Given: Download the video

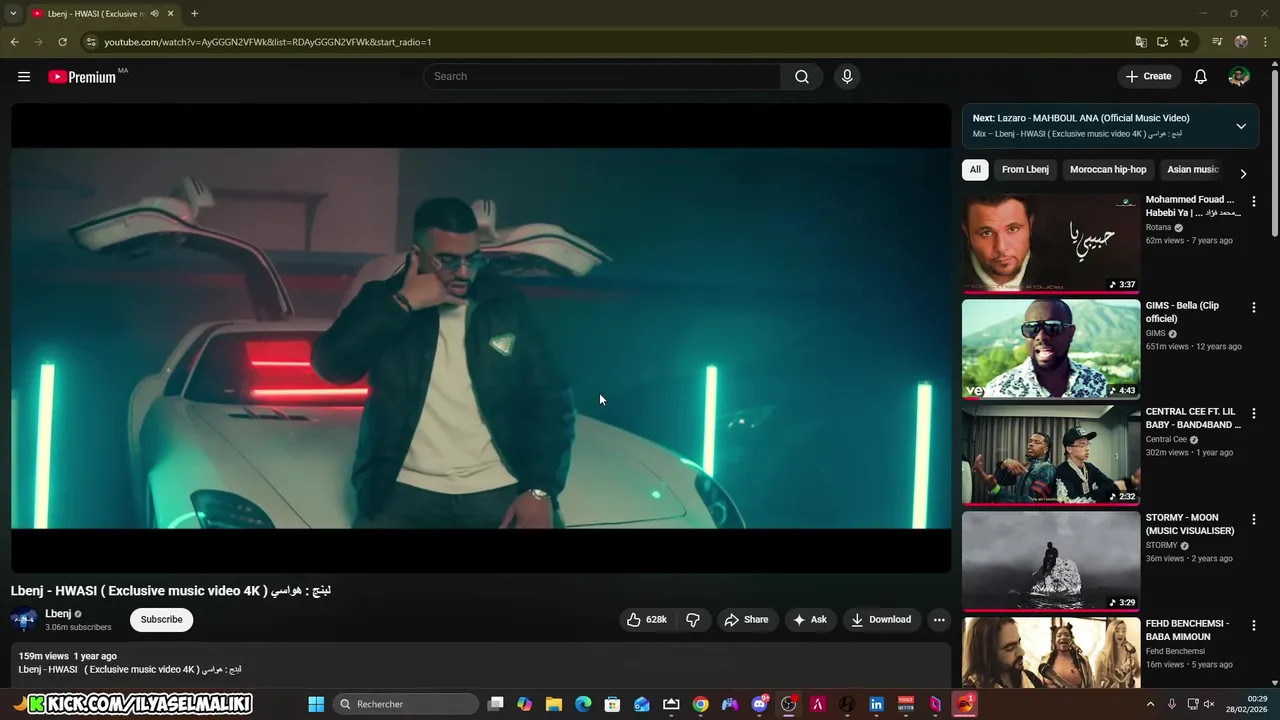Looking at the screenshot, I should (881, 620).
